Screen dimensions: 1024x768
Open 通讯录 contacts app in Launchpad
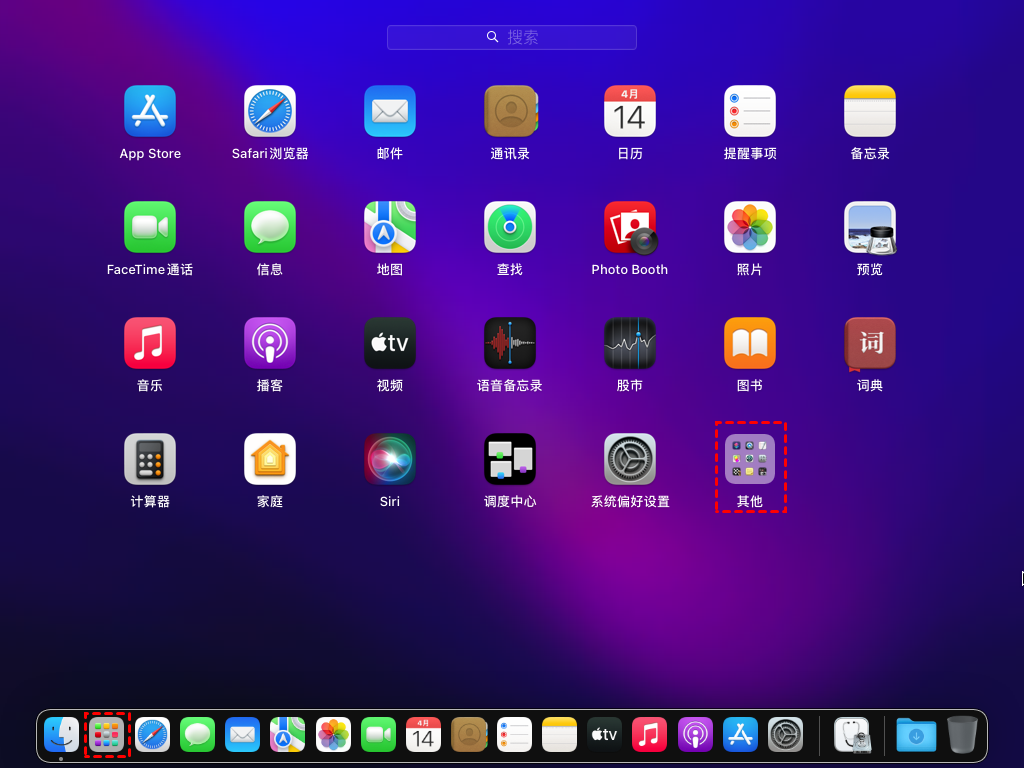pyautogui.click(x=510, y=111)
